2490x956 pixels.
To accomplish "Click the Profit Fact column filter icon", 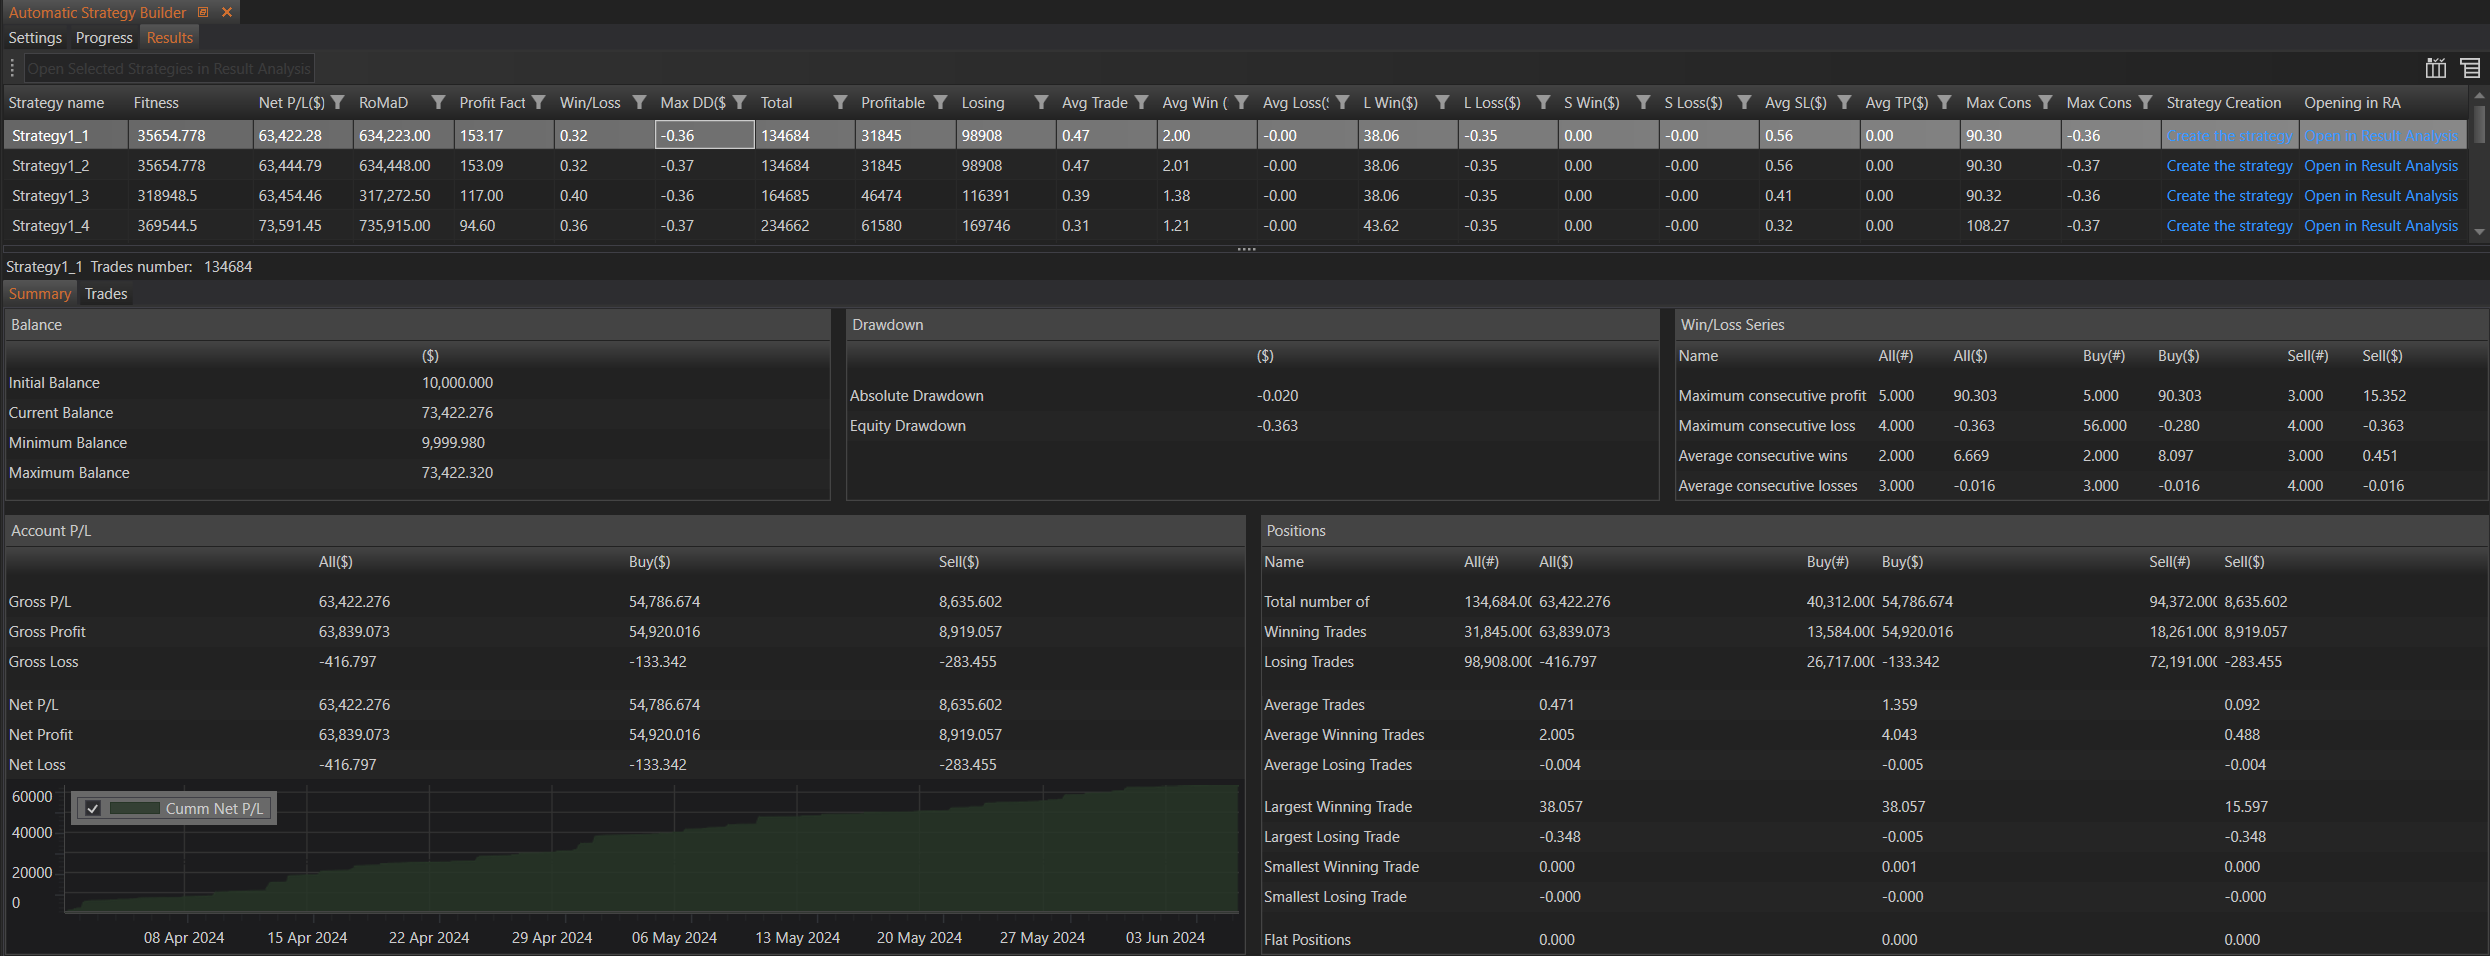I will [x=539, y=103].
